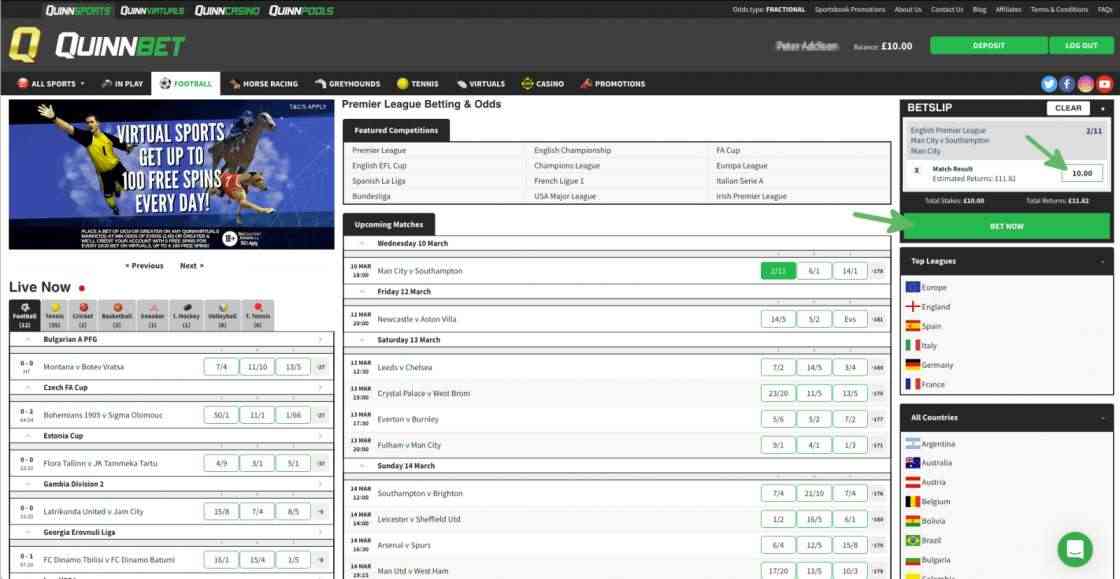Collapse the Wednesday 10 March match group
The image size is (1120, 579).
(359, 243)
